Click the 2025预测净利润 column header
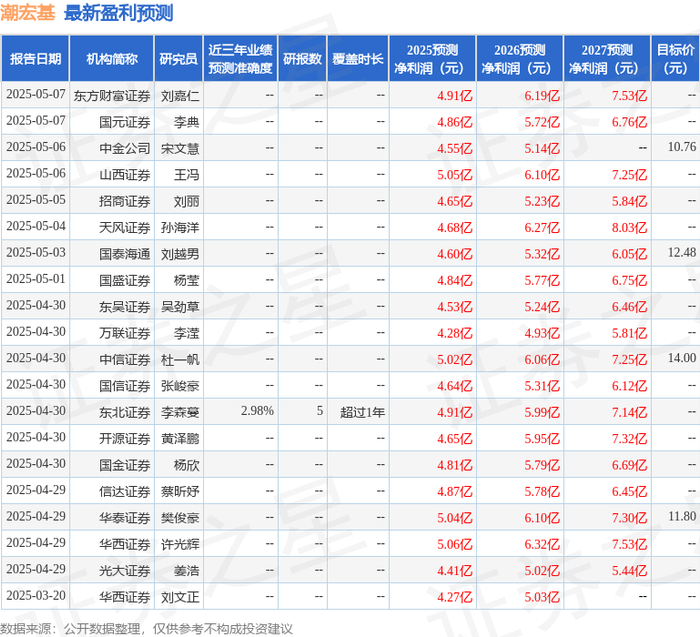700x637 pixels. click(x=433, y=59)
